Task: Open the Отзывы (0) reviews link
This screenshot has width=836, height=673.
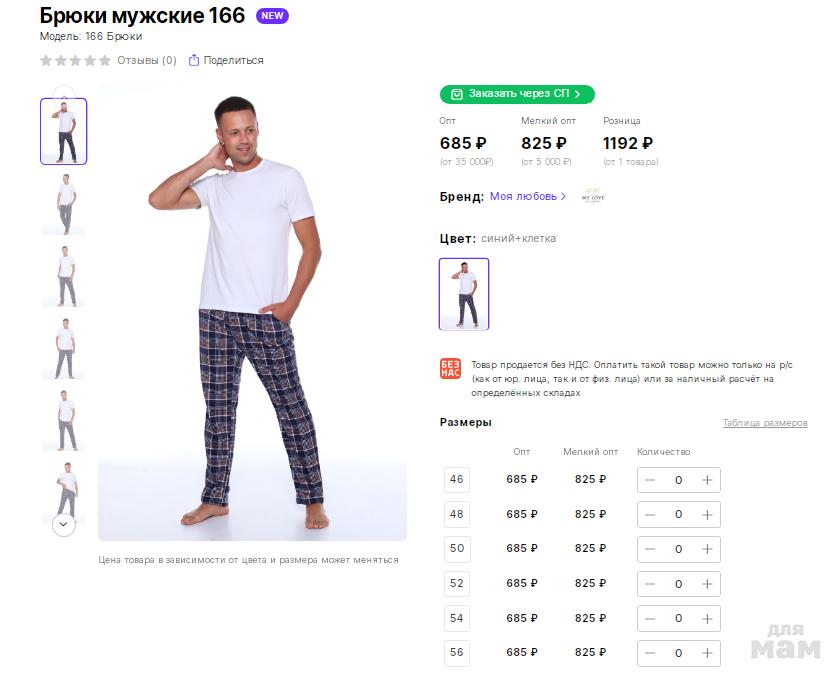Action: (x=146, y=60)
